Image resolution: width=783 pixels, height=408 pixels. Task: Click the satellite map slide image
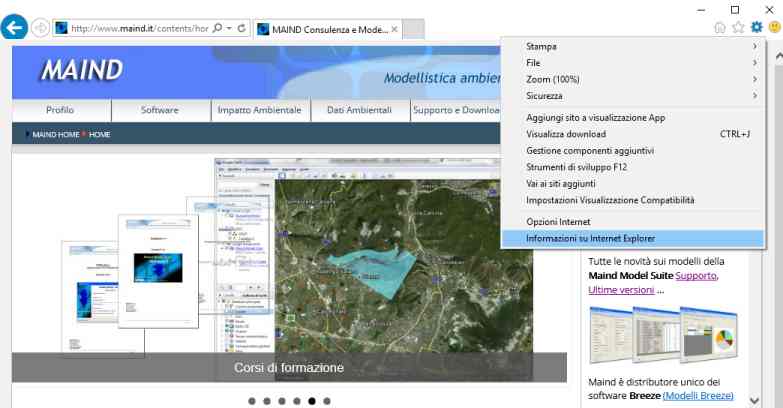pos(403,266)
